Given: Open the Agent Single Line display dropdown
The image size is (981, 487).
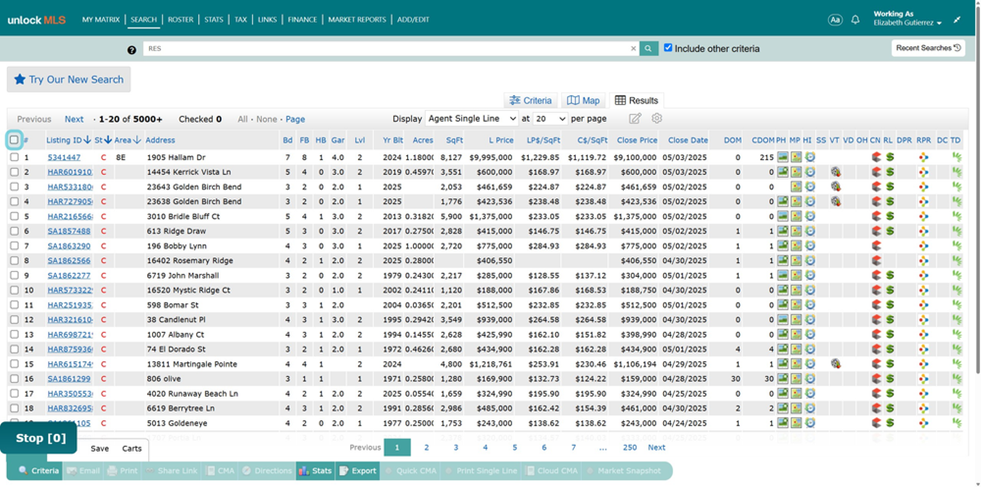Looking at the screenshot, I should point(472,118).
